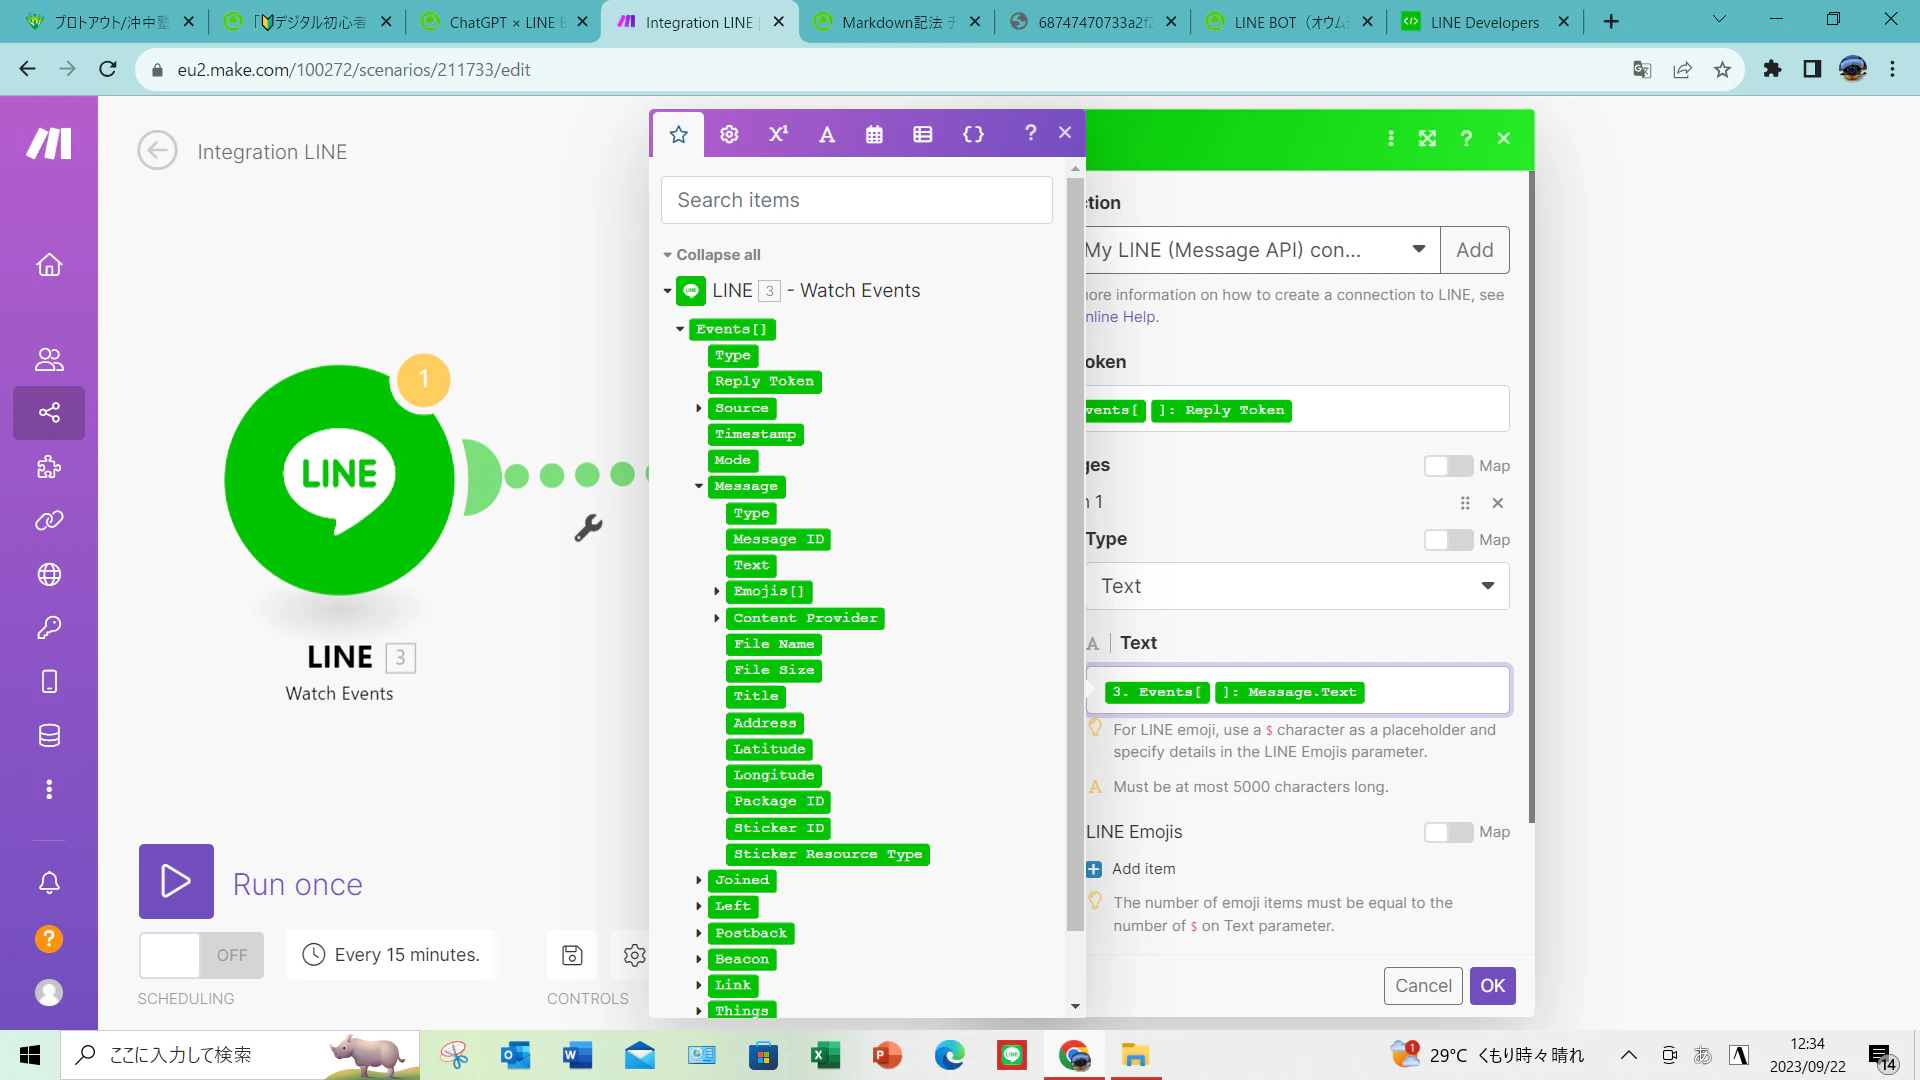Collapse the Message node

(x=698, y=486)
